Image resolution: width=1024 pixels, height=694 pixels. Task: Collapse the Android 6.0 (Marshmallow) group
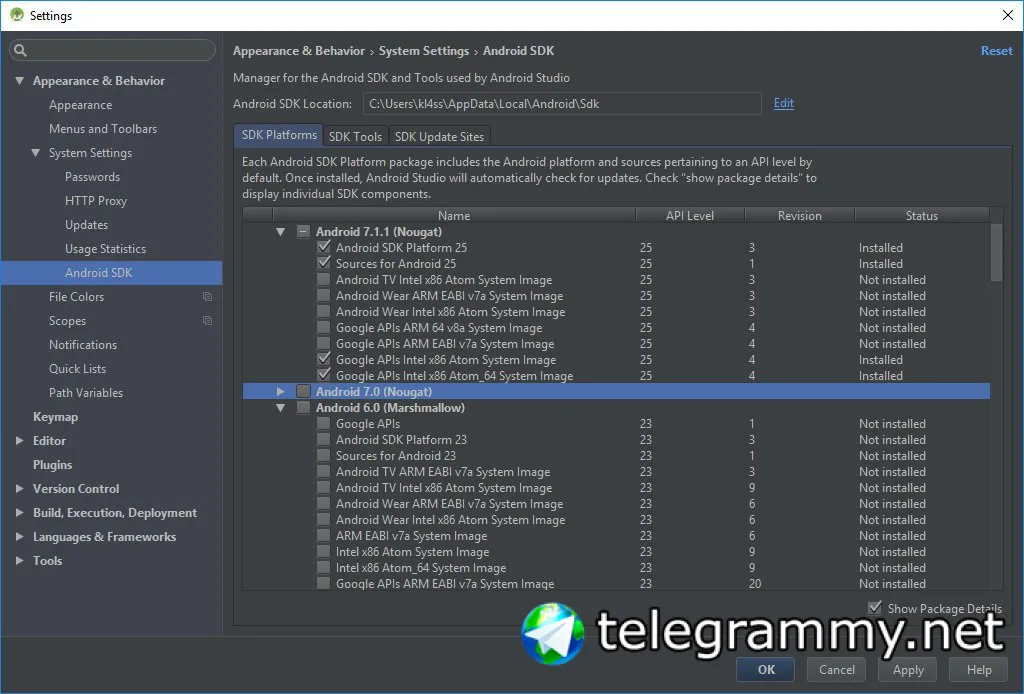[x=280, y=408]
